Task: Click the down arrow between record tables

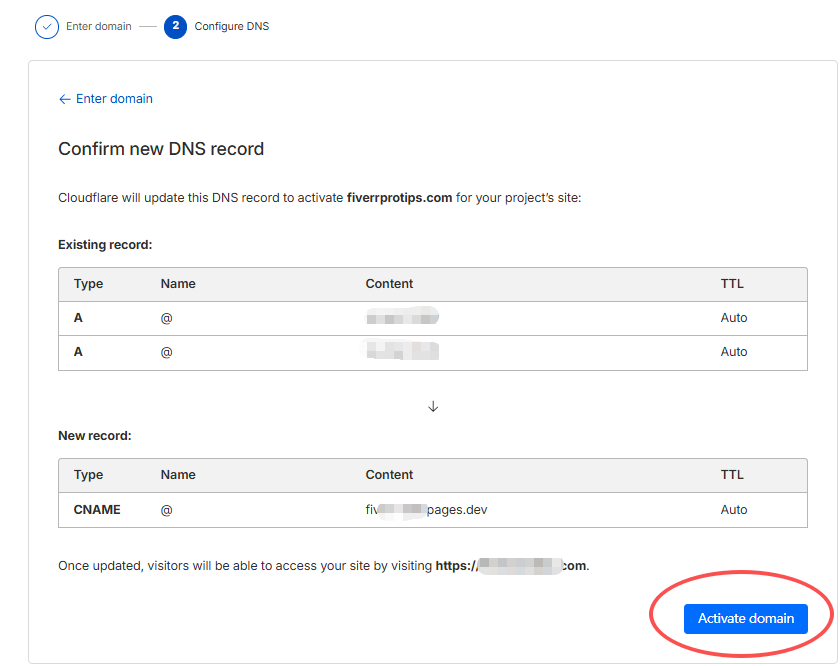Action: pos(433,407)
